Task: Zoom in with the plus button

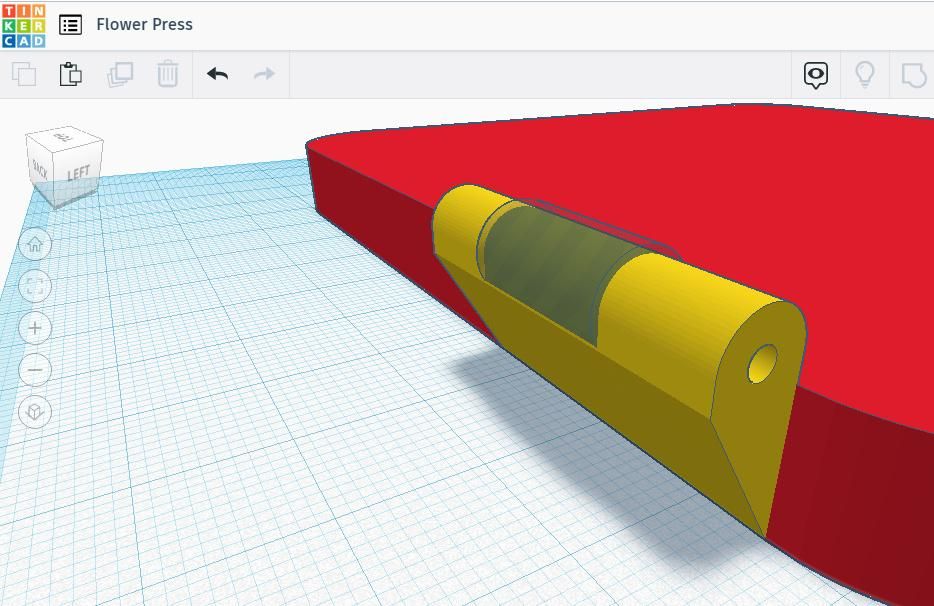Action: point(35,328)
